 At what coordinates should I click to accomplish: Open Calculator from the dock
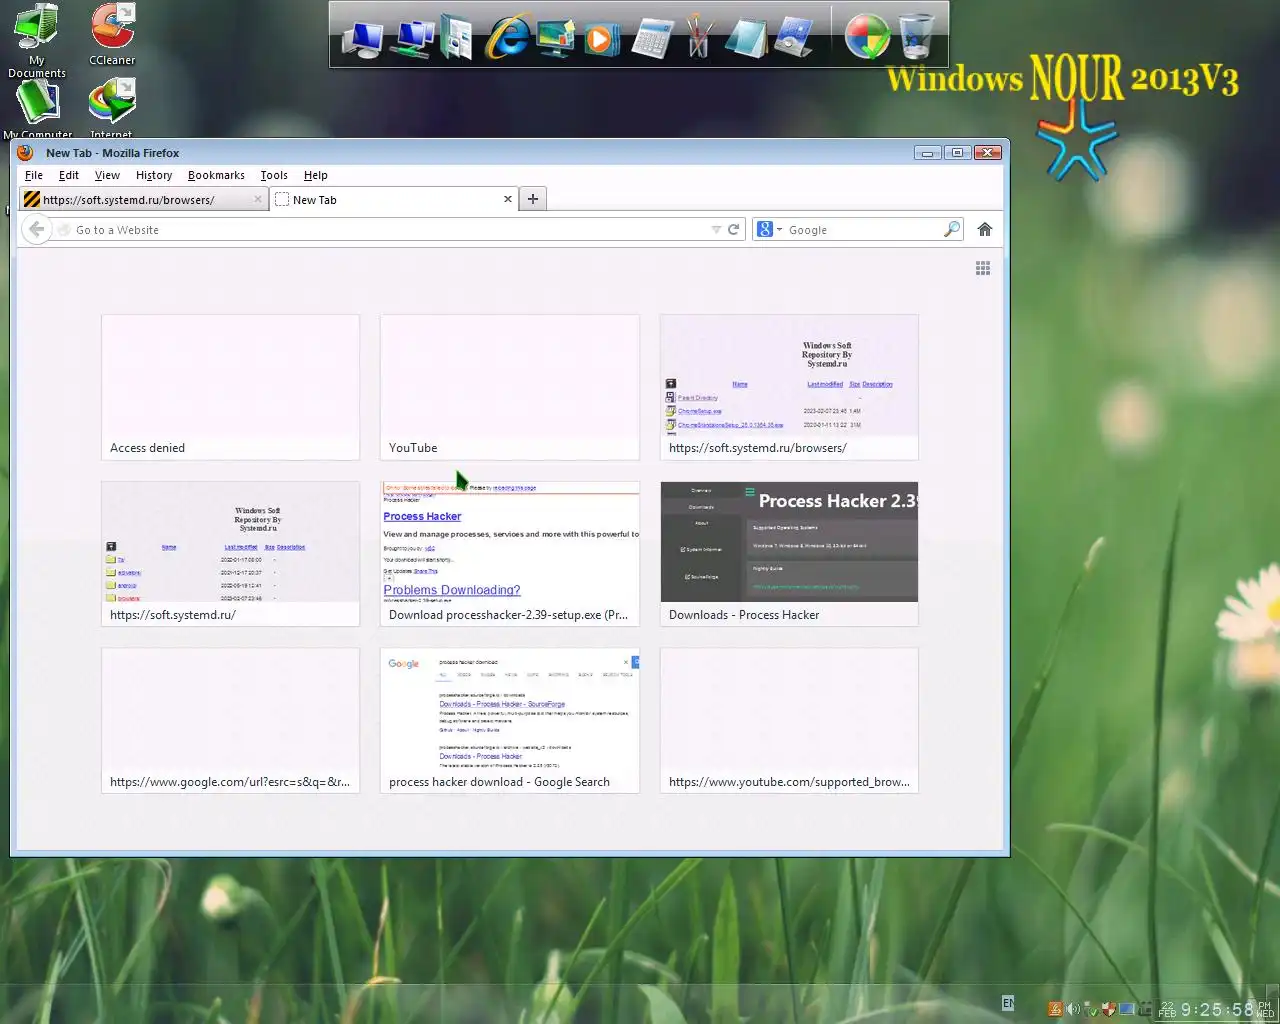coord(652,38)
